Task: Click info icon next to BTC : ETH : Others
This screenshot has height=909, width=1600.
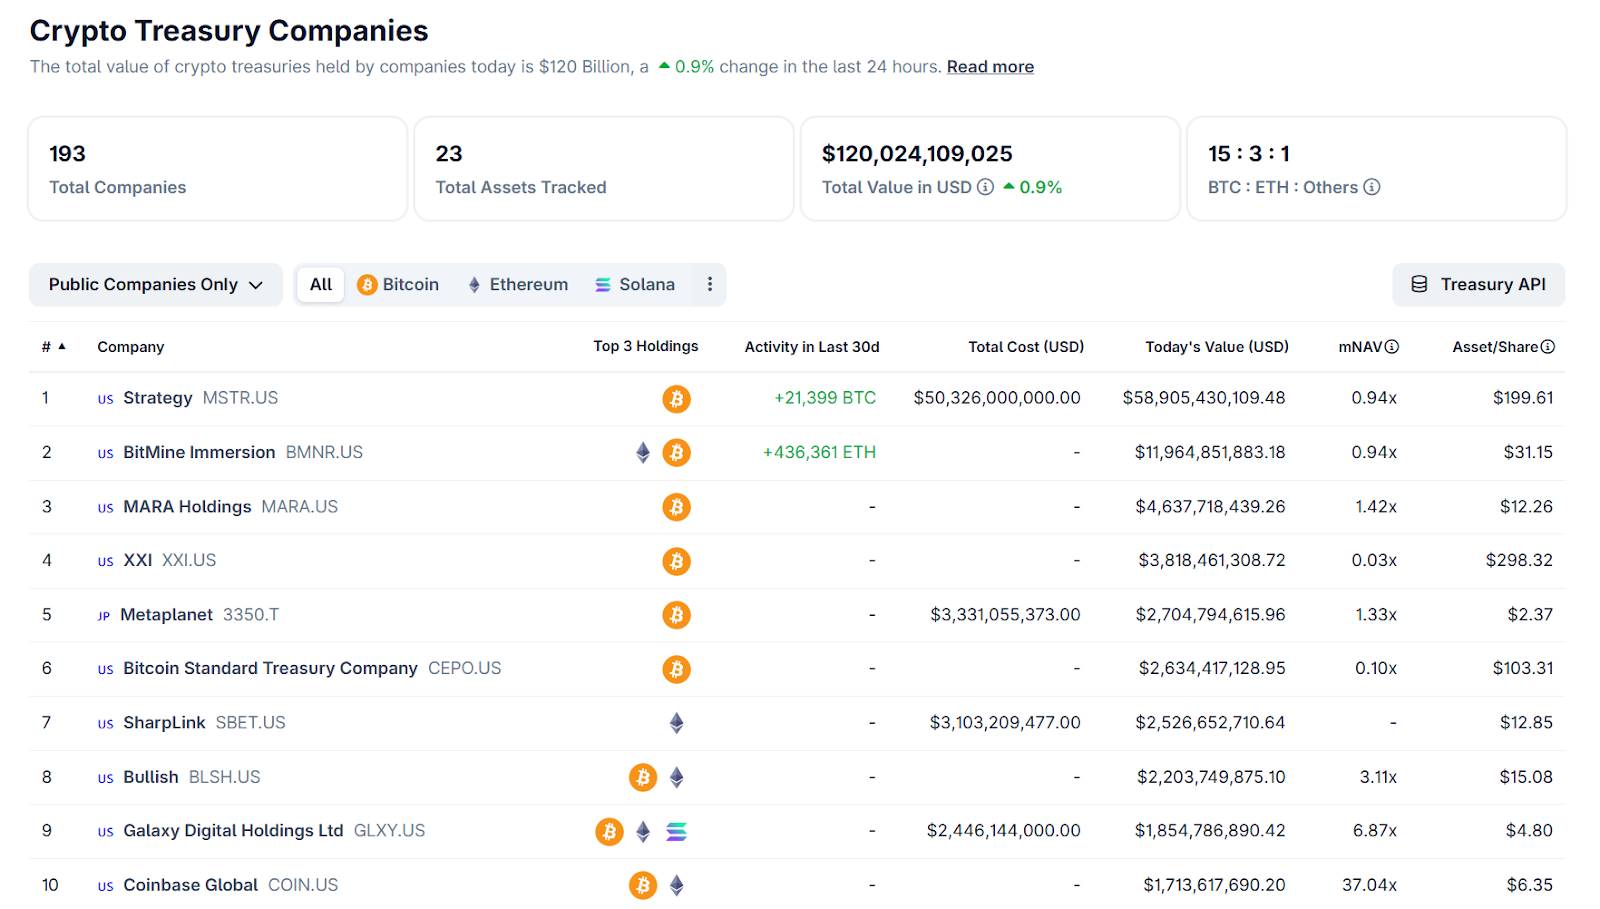Action: (x=1372, y=187)
